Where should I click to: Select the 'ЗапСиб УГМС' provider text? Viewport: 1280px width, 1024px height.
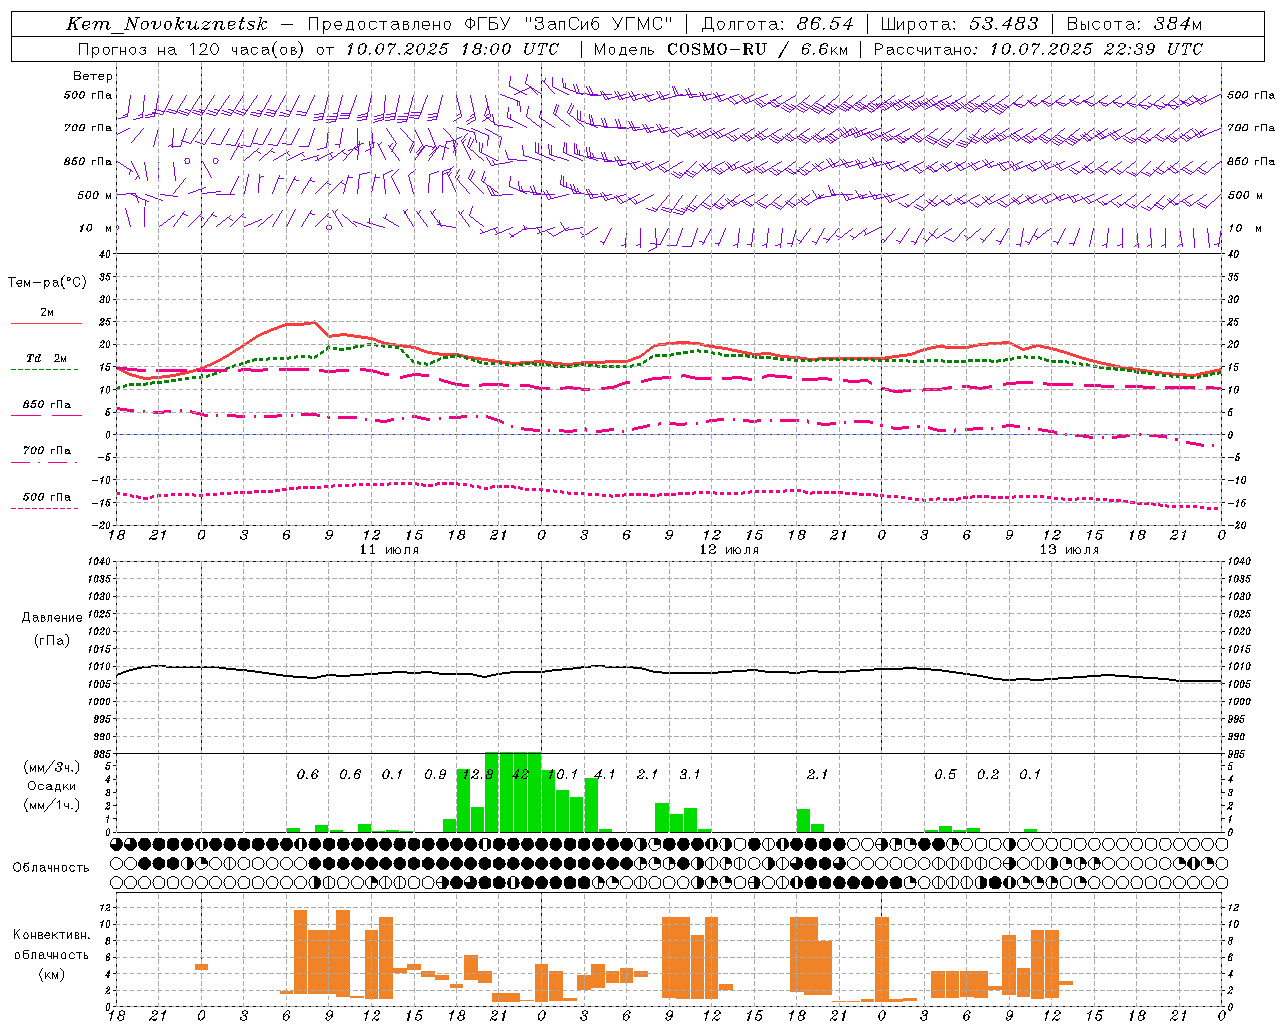599,24
